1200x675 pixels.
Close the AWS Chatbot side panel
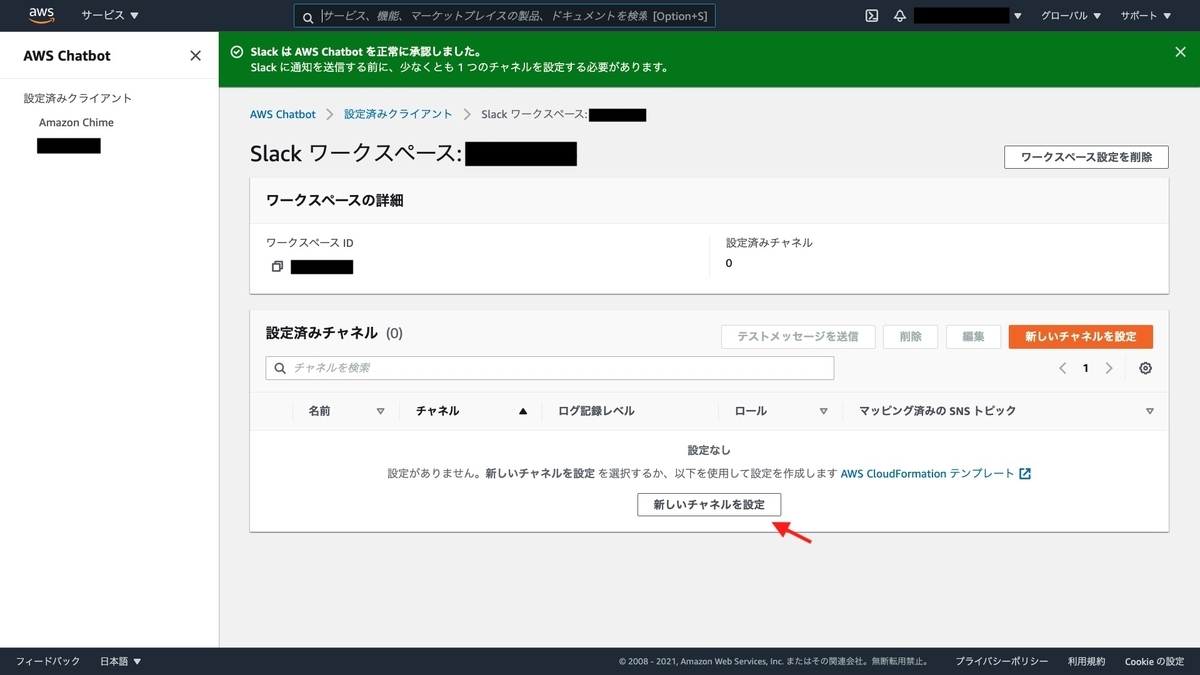(x=195, y=55)
